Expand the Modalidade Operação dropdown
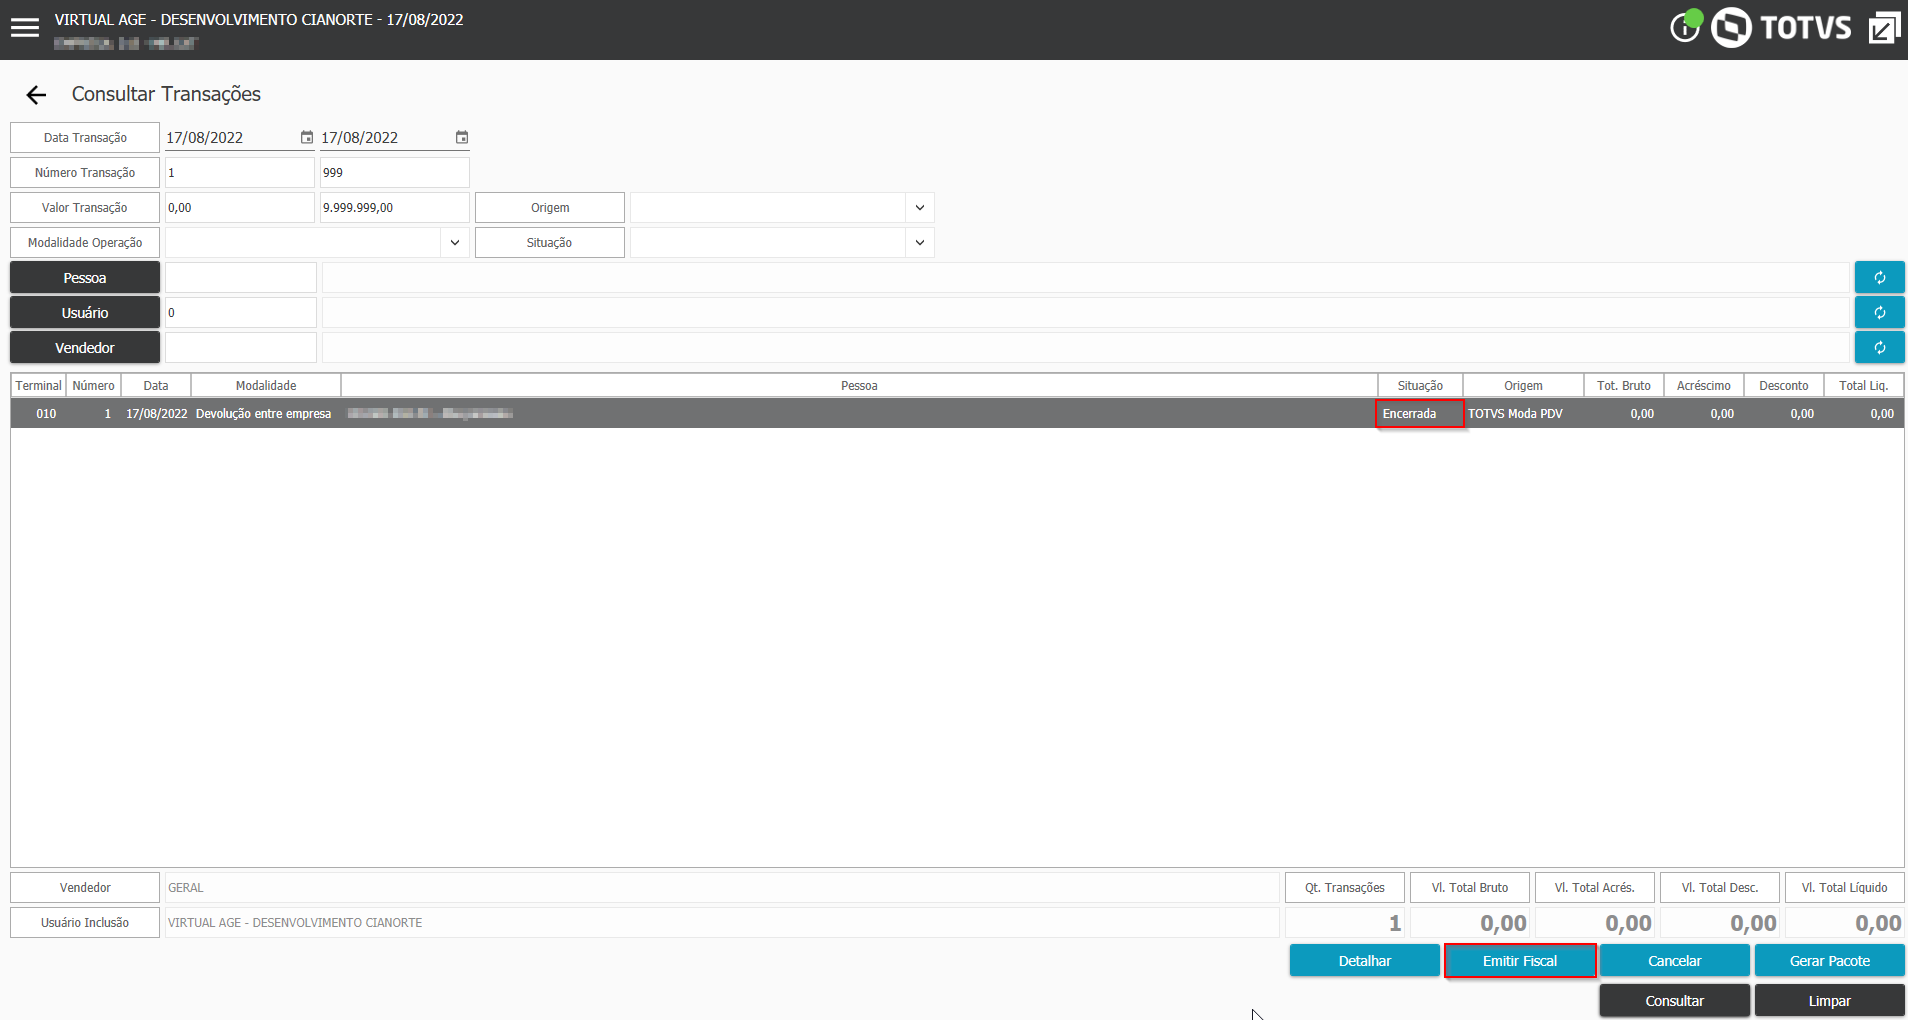 [x=455, y=243]
